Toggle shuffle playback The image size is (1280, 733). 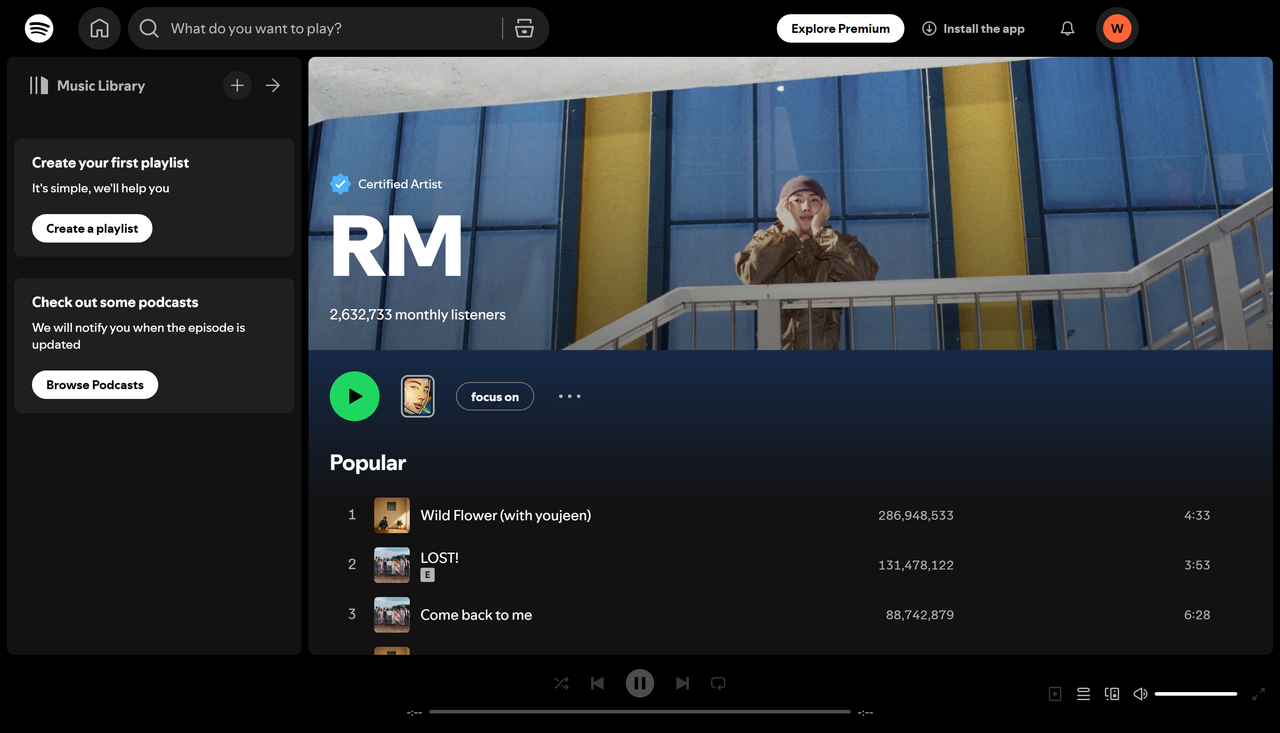point(561,683)
